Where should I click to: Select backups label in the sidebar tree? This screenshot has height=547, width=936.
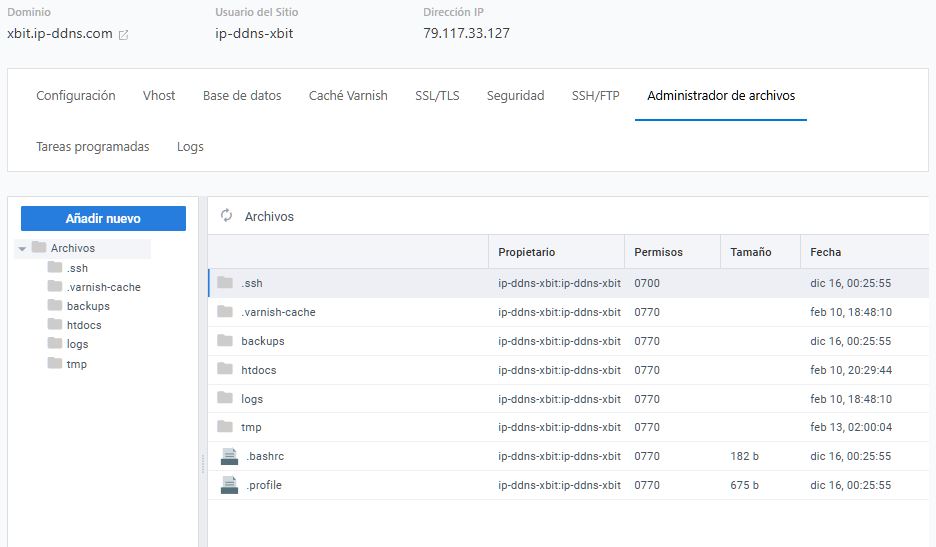tap(88, 306)
